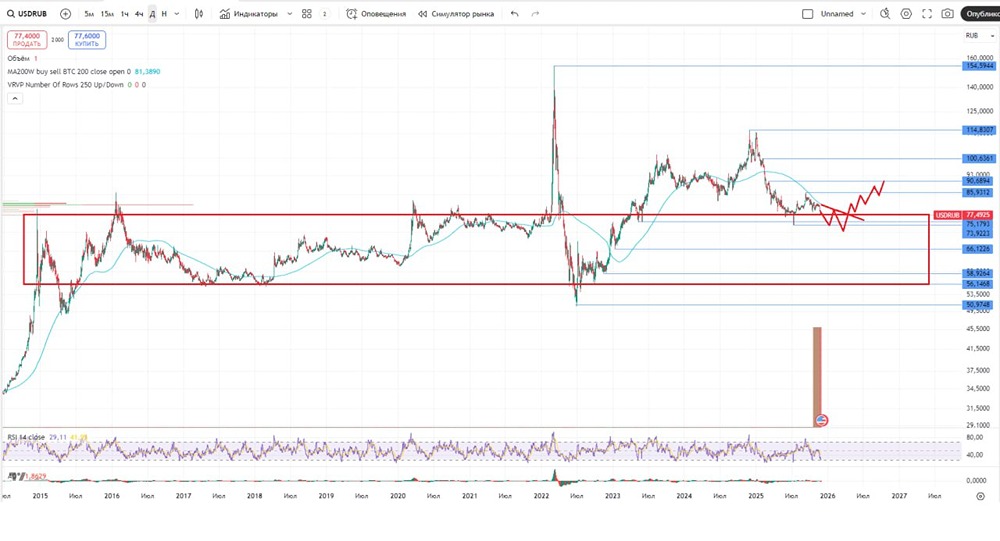This screenshot has width=1000, height=541.
Task: Click the Опубликовать publish button
Action: point(981,13)
